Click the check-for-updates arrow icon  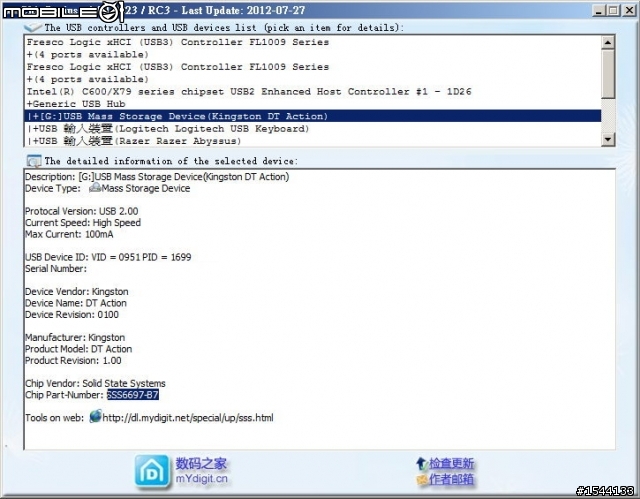421,464
